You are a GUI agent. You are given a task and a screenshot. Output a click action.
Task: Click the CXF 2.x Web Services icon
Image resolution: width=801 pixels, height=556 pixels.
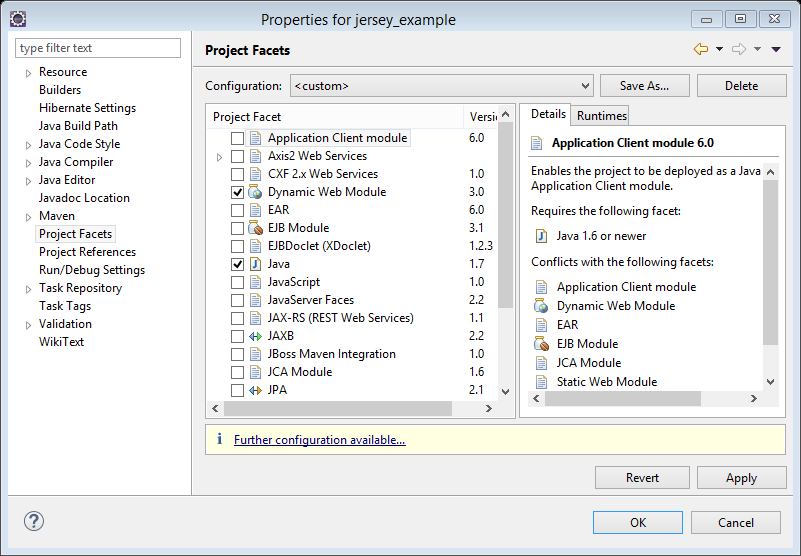[x=255, y=174]
